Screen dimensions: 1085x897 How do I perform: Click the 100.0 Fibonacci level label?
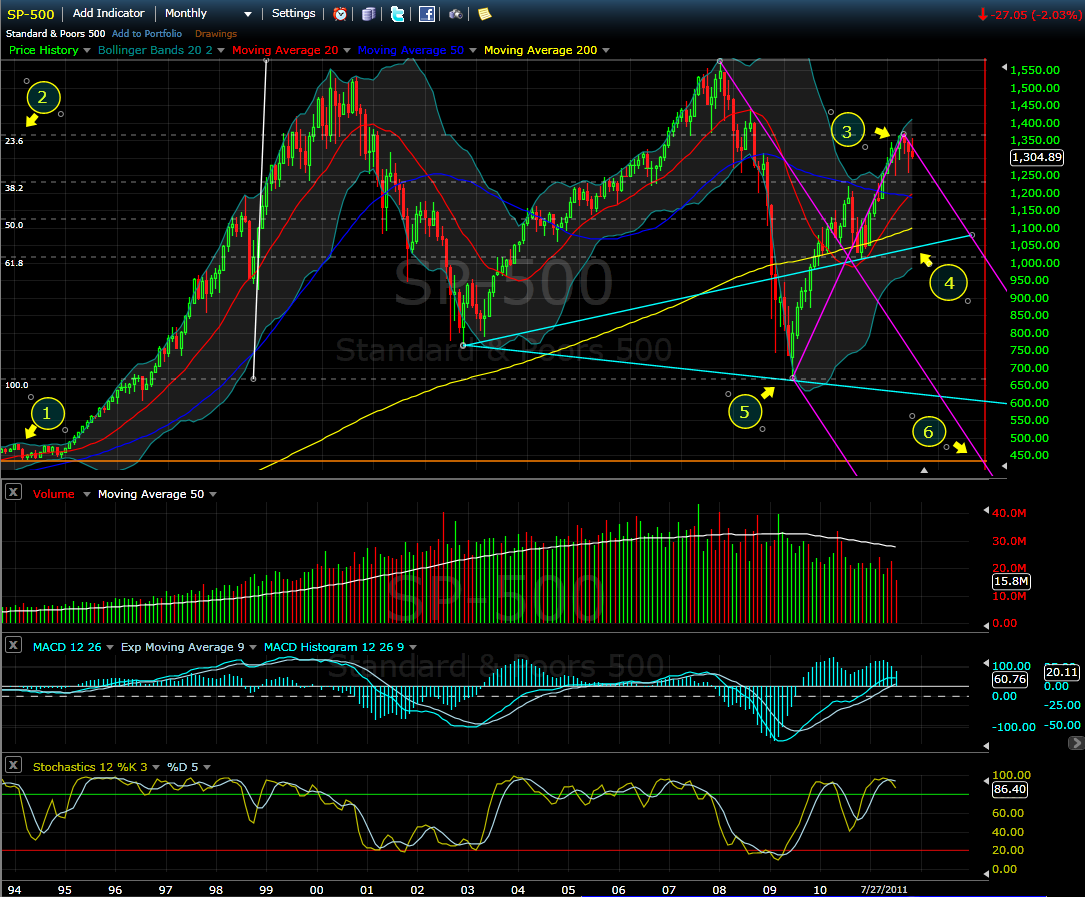click(17, 385)
